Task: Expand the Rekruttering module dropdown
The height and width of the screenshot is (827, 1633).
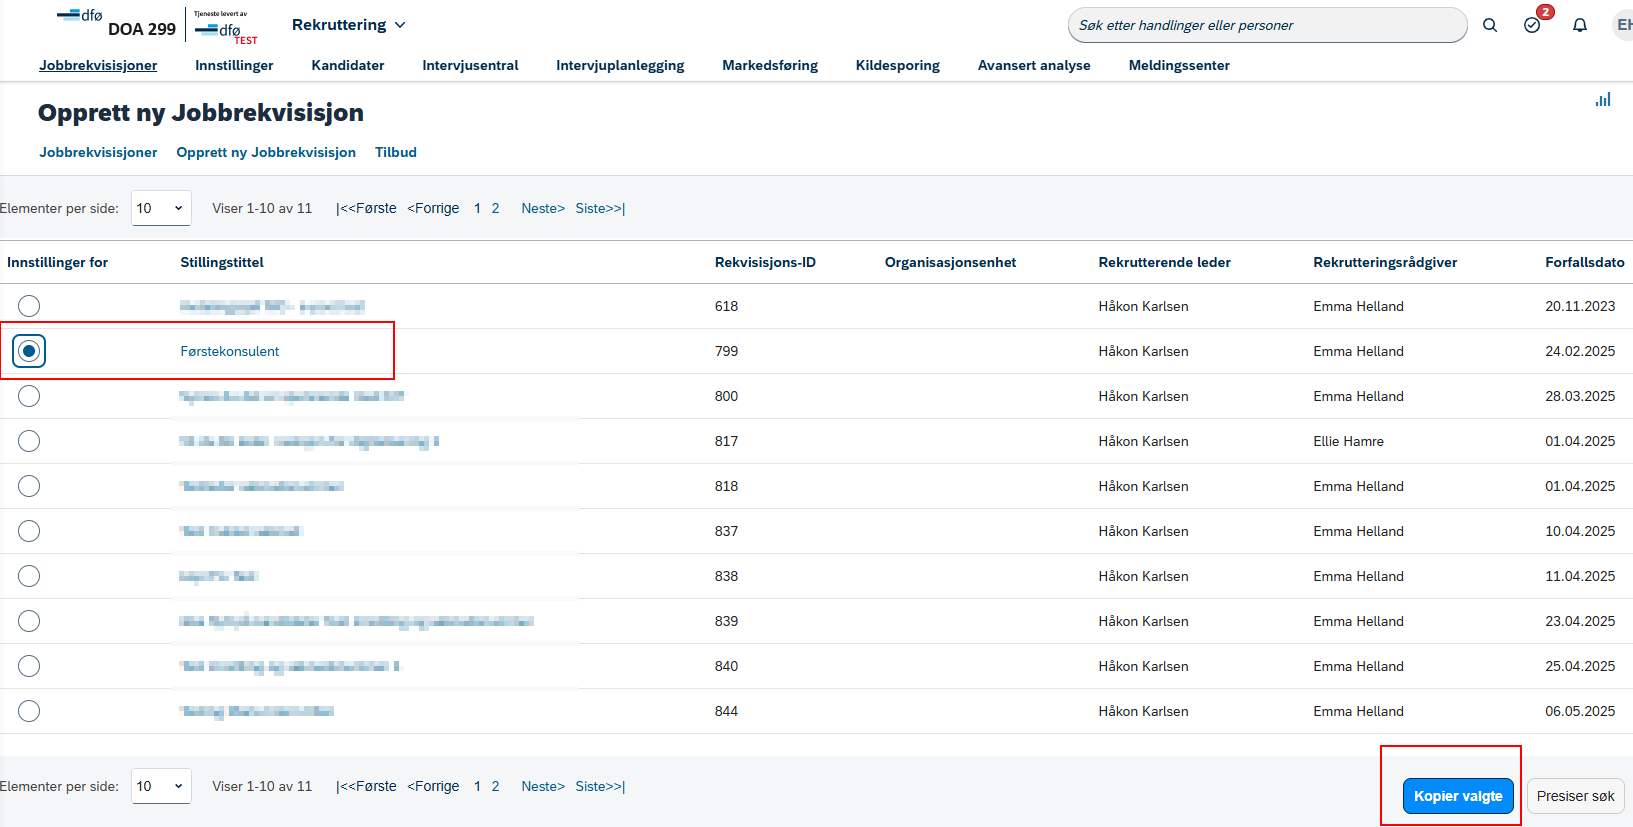Action: click(349, 25)
